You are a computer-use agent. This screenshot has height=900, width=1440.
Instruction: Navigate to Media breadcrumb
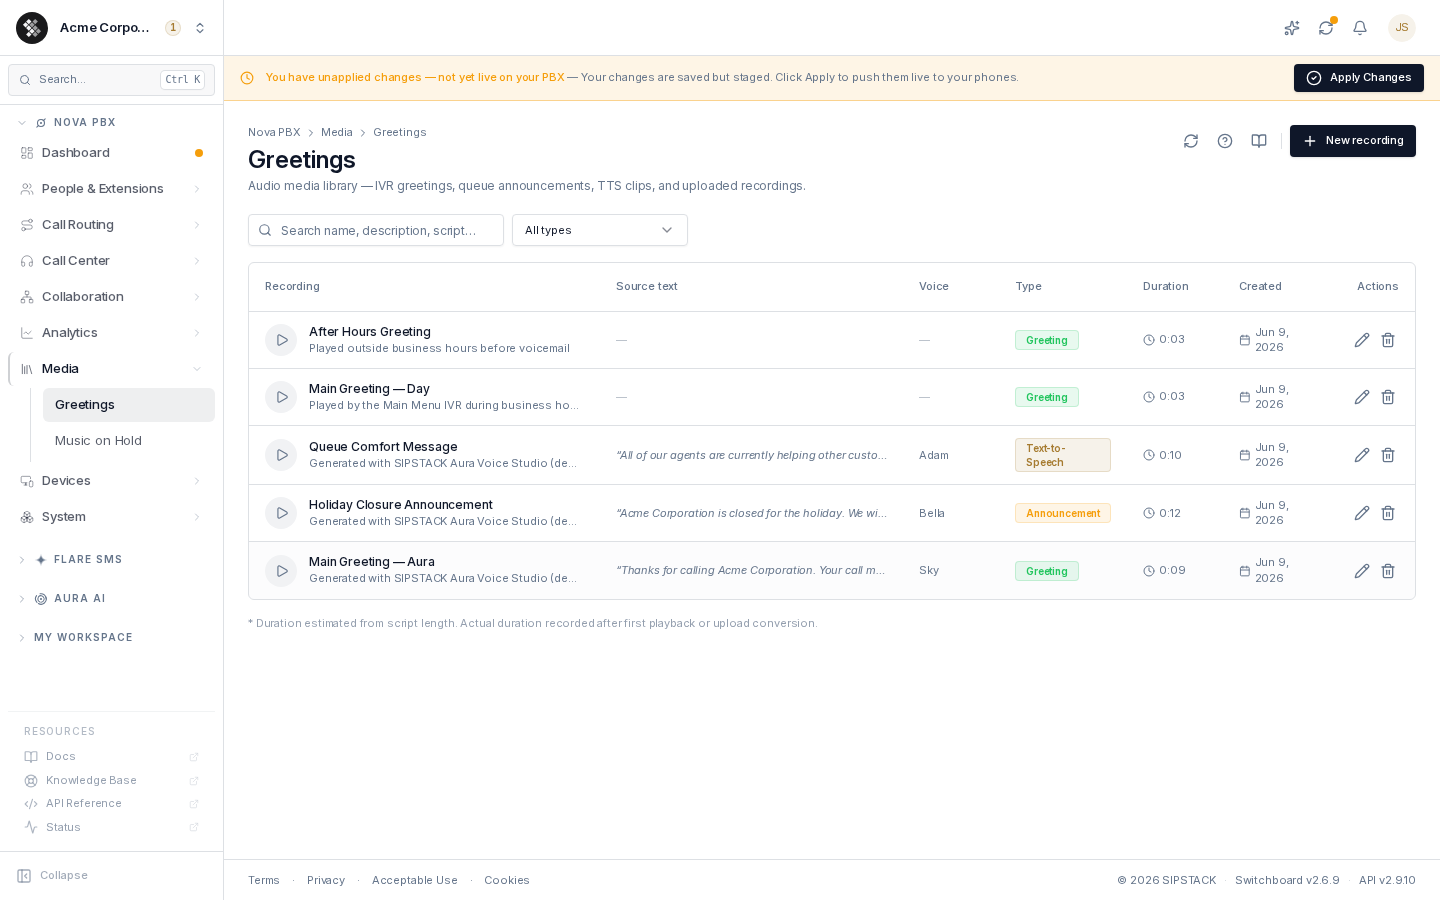[337, 132]
